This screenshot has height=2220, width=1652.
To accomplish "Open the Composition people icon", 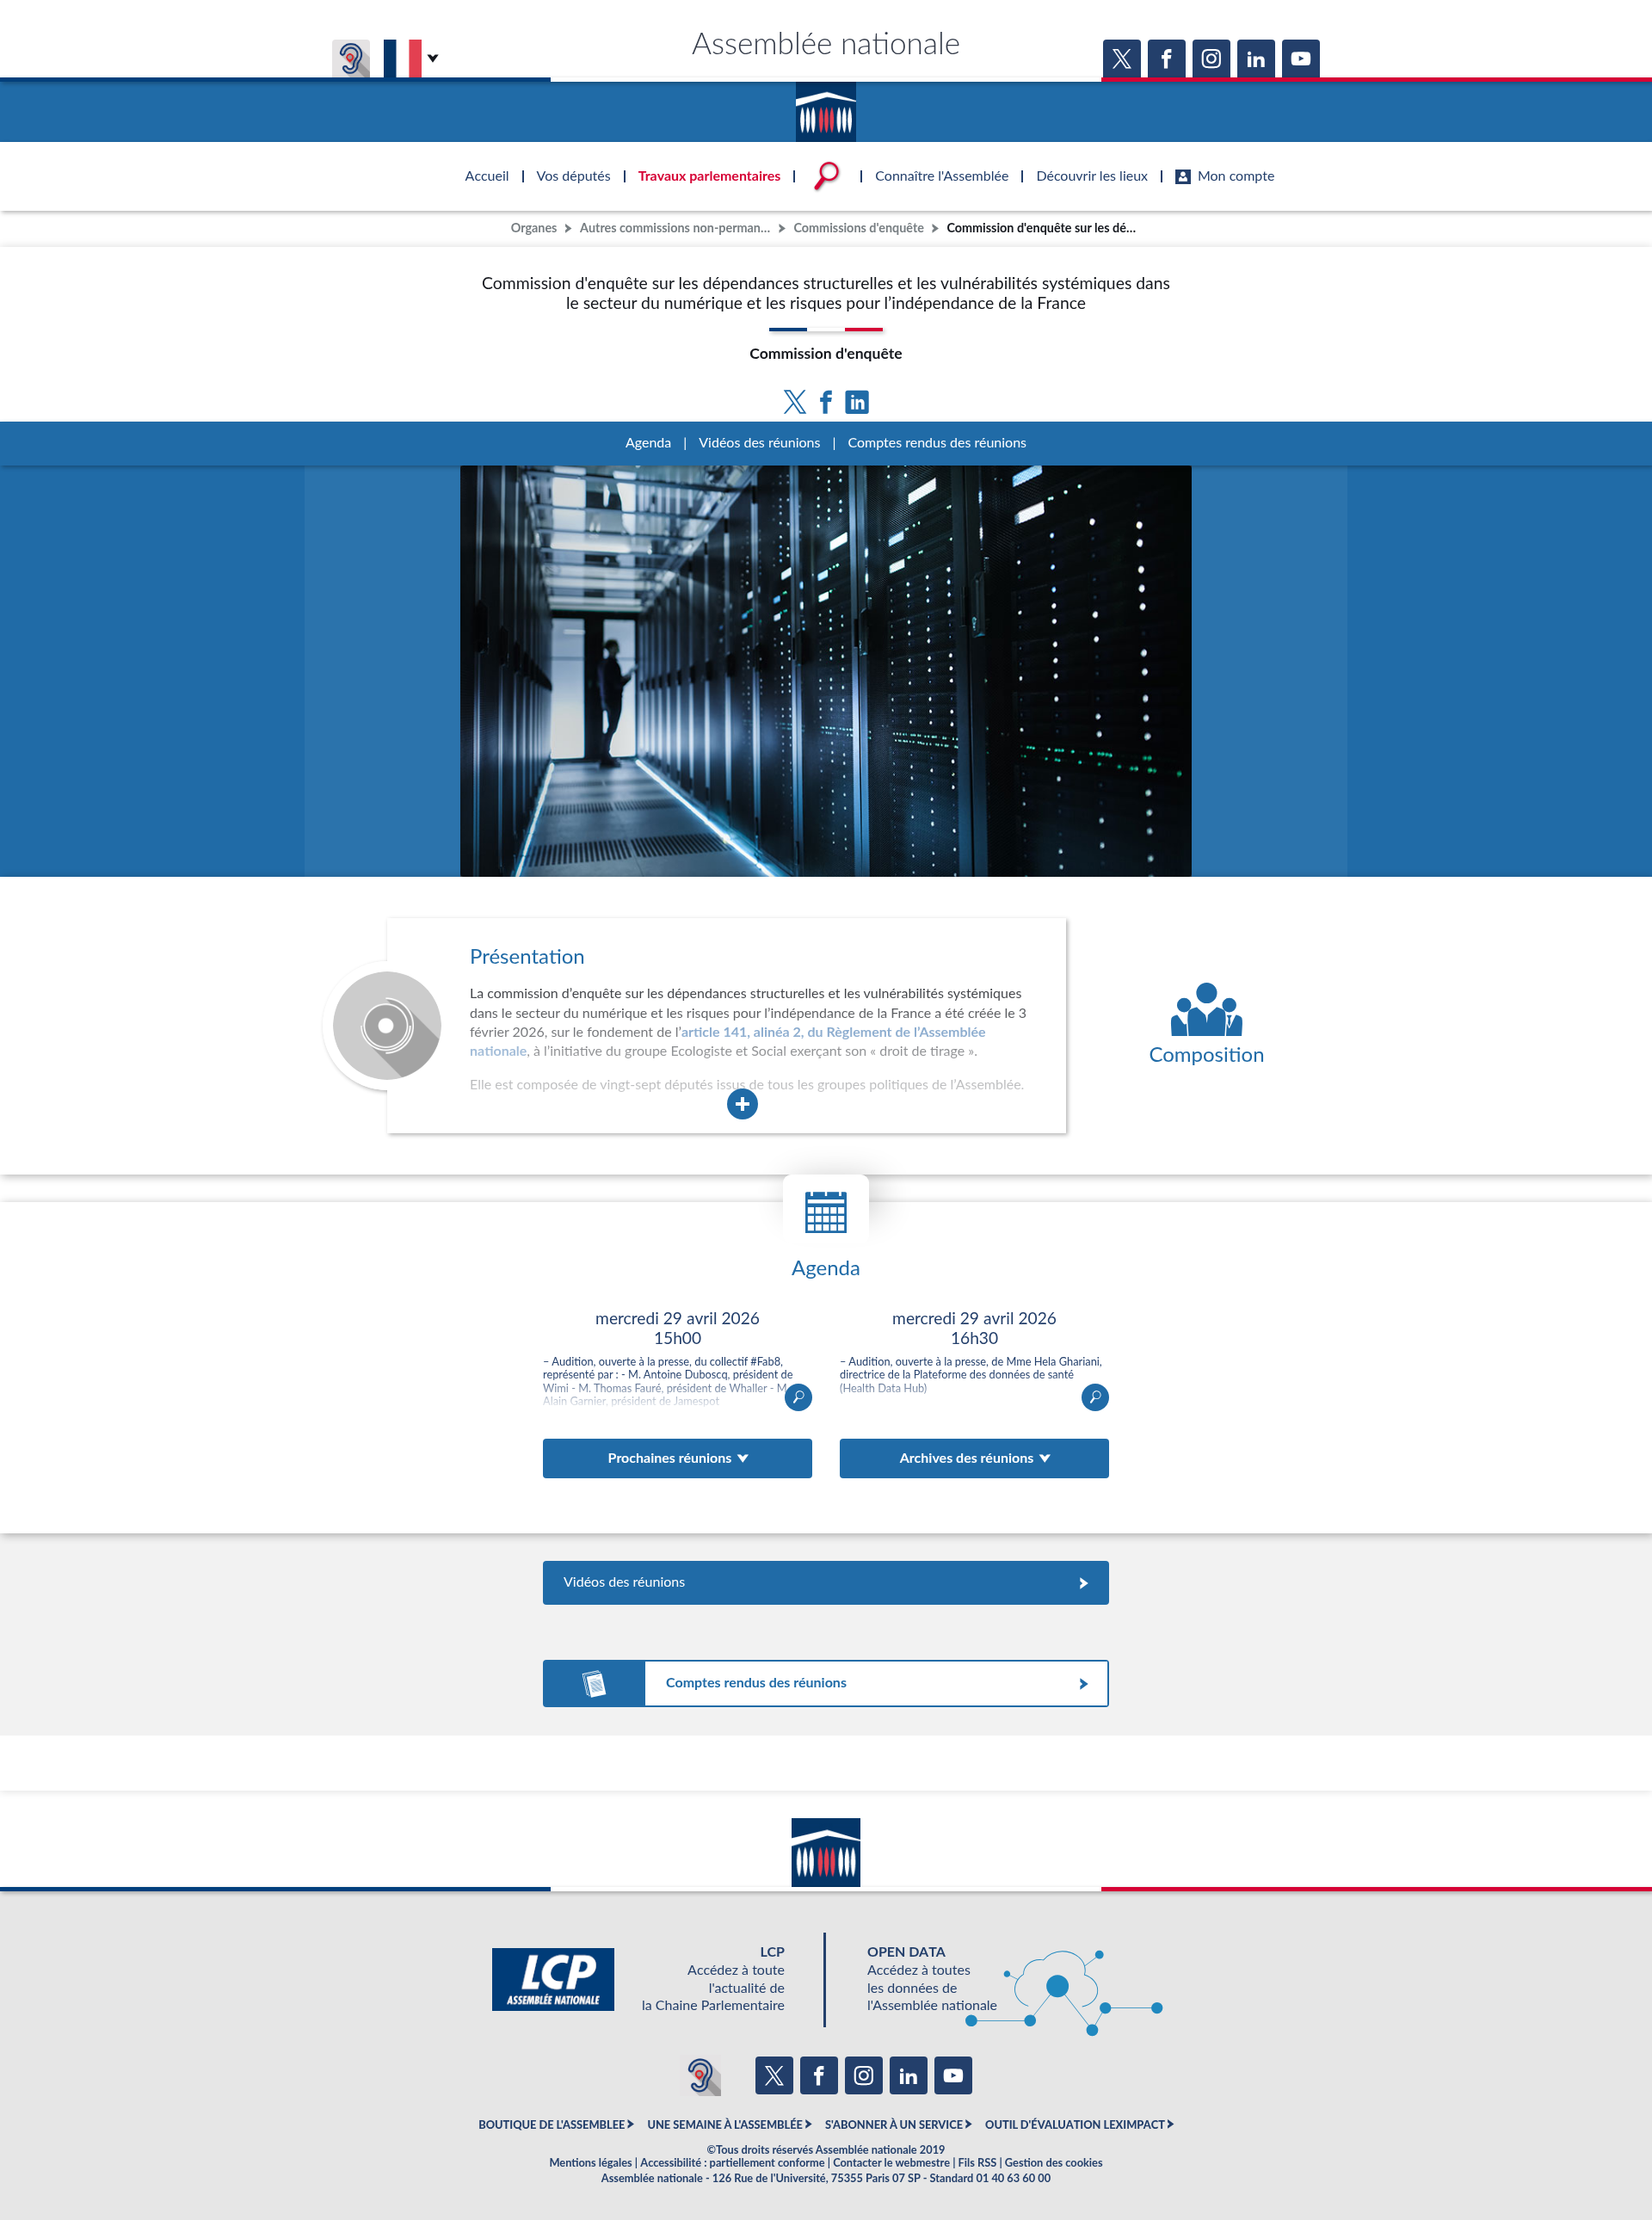I will 1206,1010.
